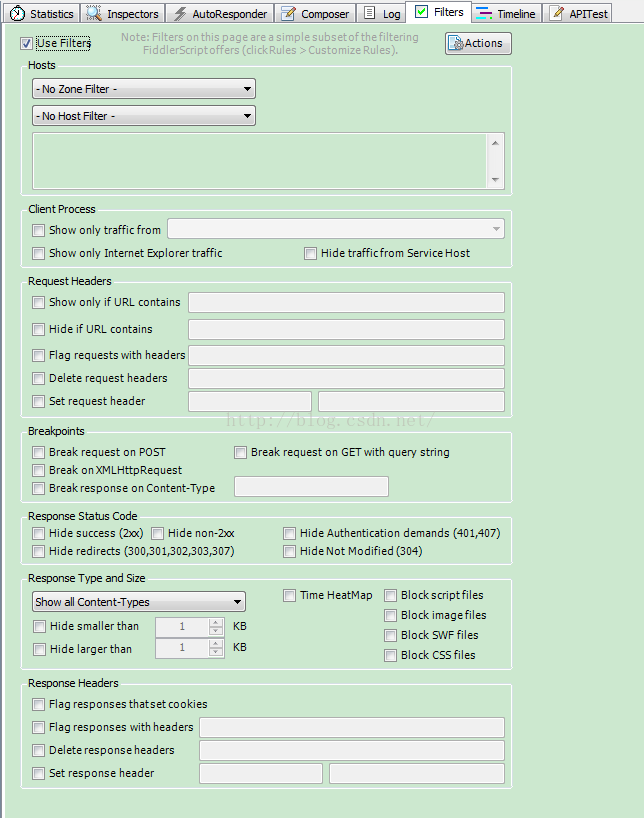This screenshot has width=644, height=818.
Task: Uncheck the Use Filters checkbox
Action: [26, 44]
